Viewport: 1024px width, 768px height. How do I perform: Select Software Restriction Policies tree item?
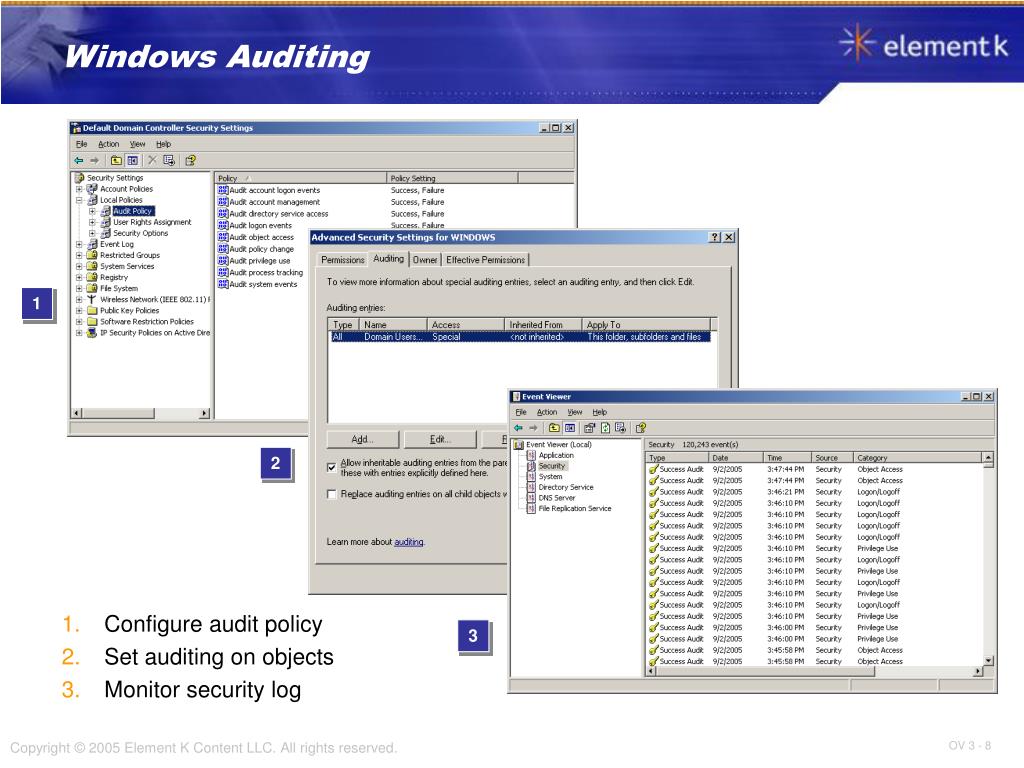point(147,321)
